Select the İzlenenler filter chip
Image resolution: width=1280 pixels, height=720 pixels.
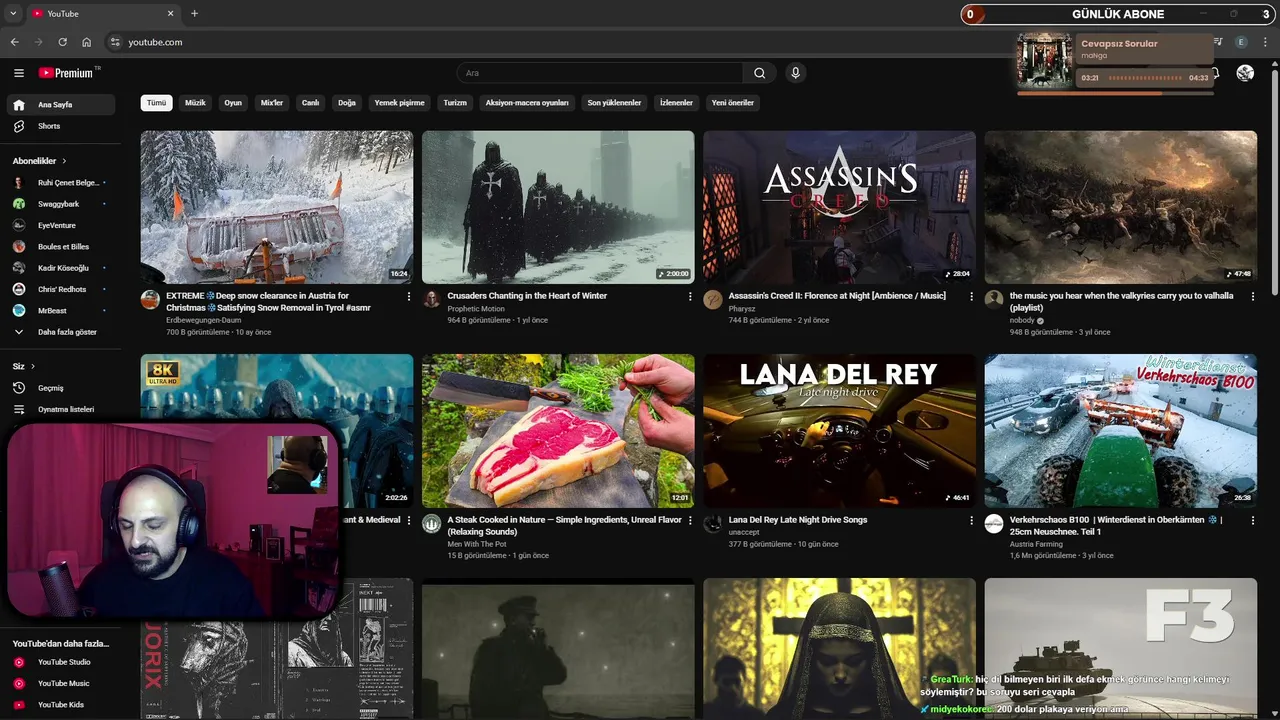pos(676,103)
